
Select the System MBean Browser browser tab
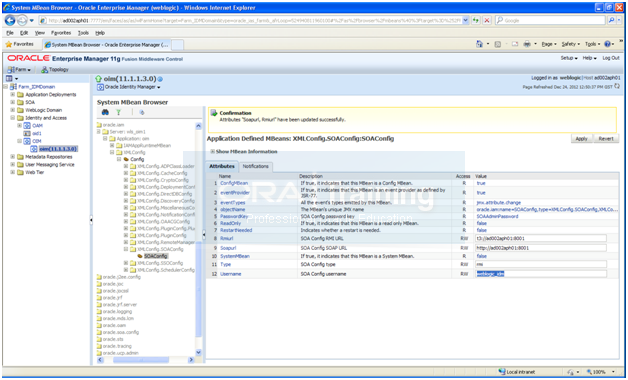click(107, 45)
